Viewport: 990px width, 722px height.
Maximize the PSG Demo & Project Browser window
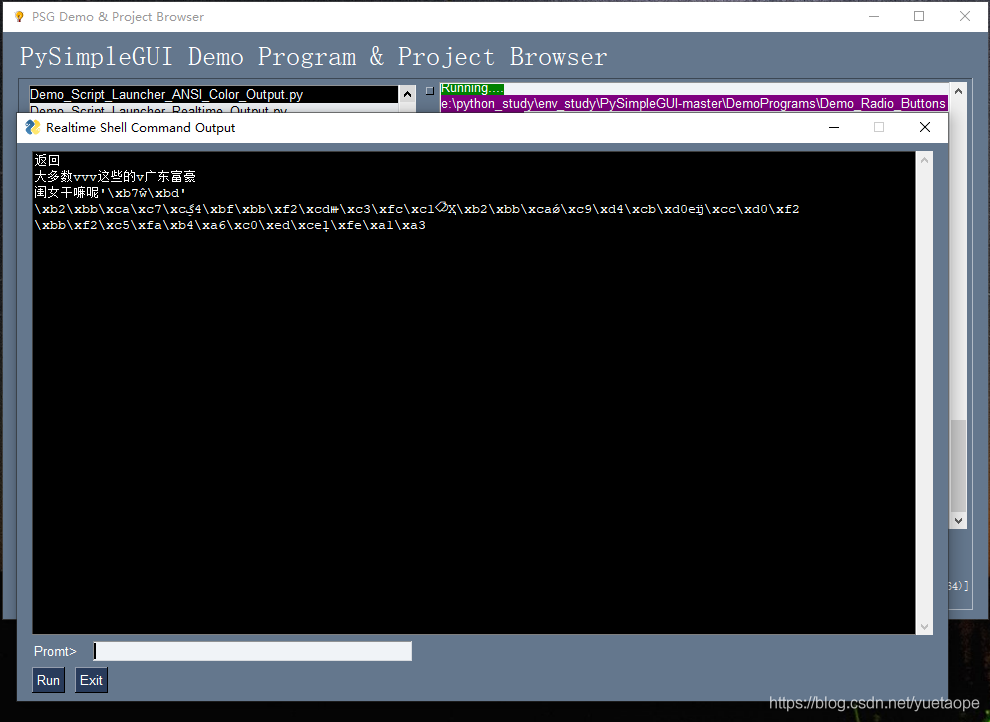click(x=919, y=16)
